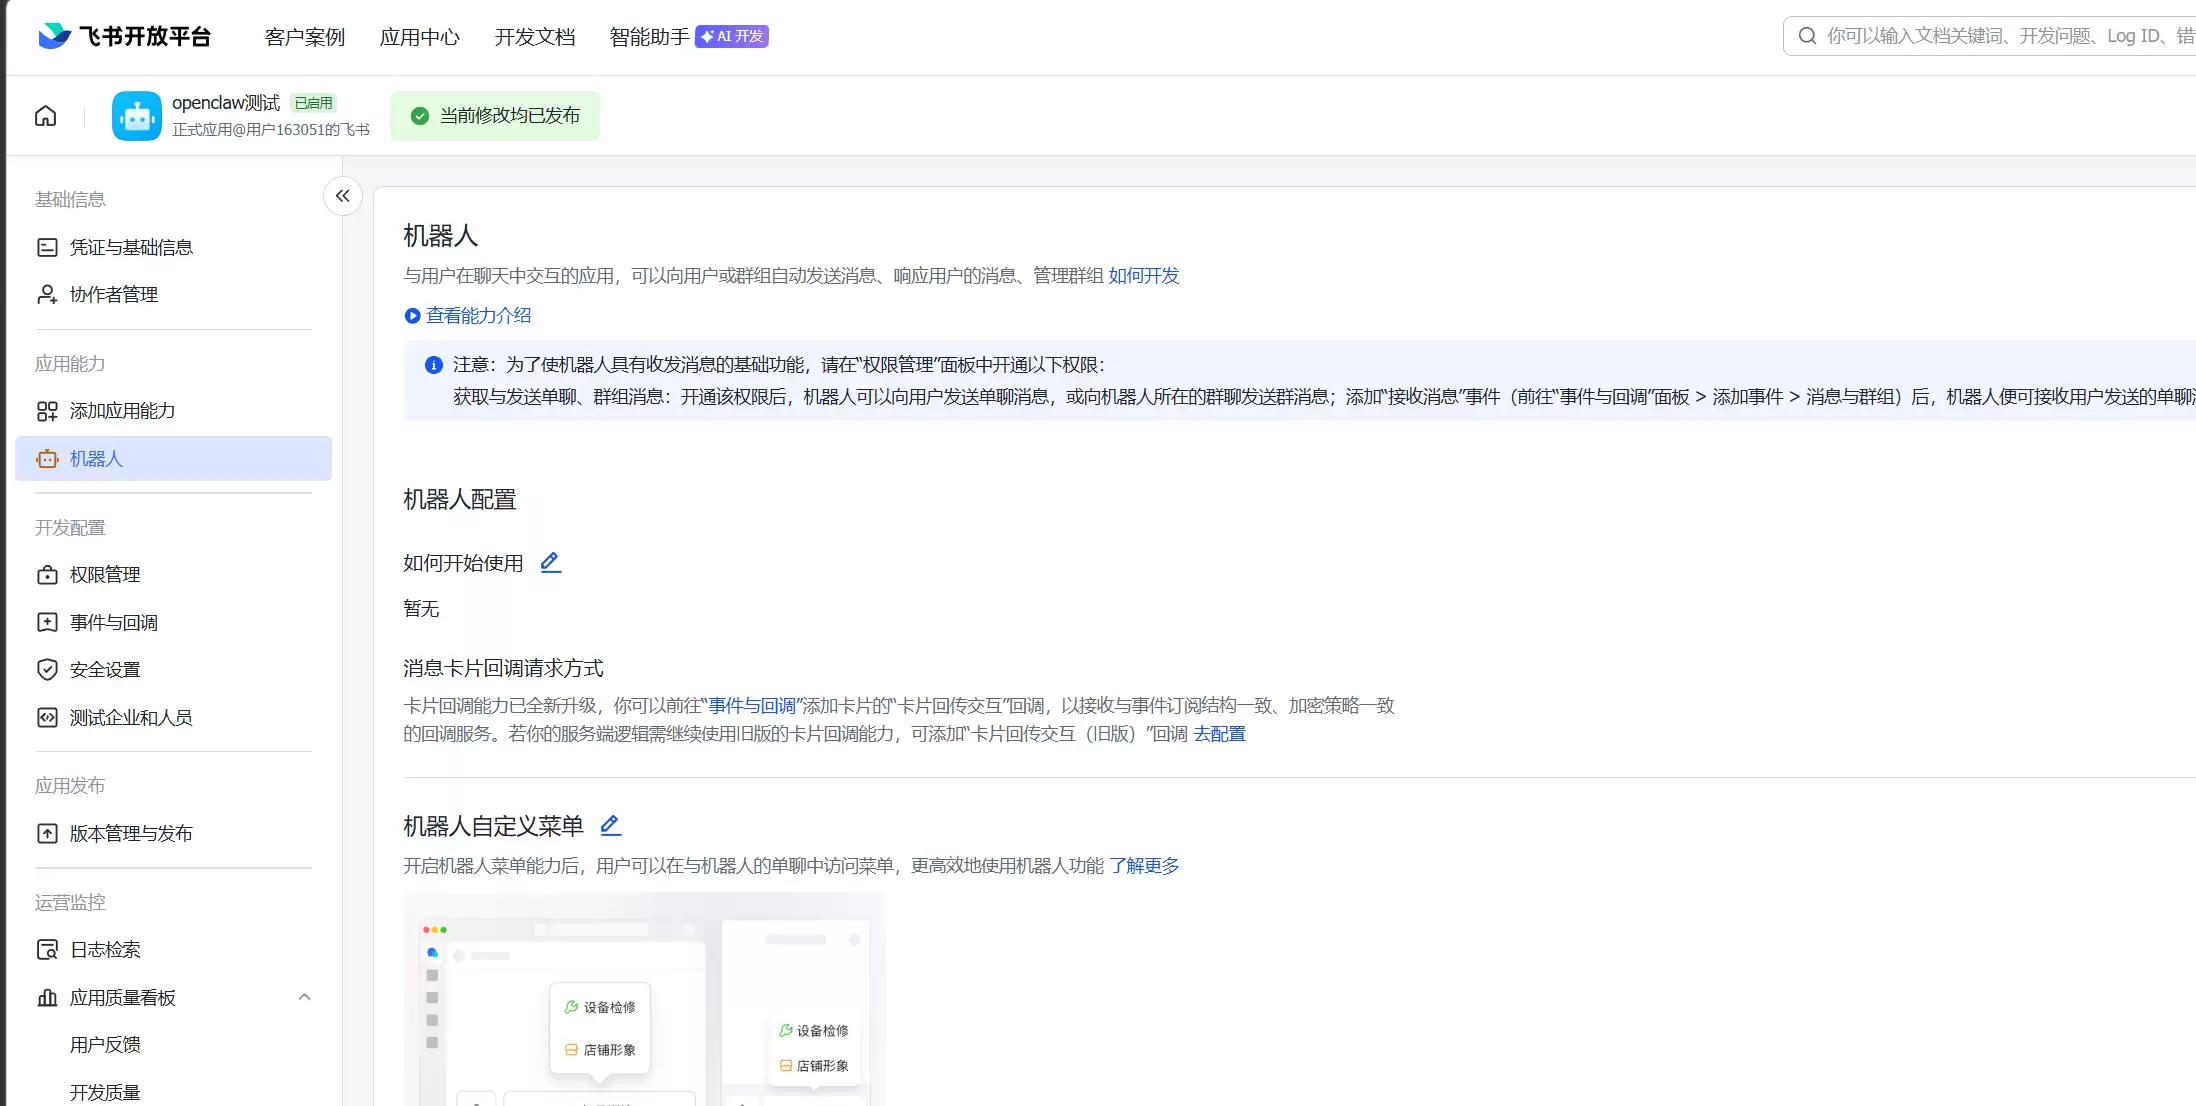Click the robot menu preview thumbnail

pyautogui.click(x=644, y=1000)
